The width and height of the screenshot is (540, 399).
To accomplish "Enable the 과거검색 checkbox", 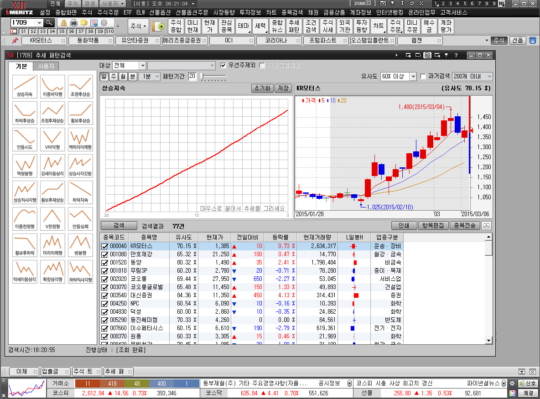I will 423,76.
